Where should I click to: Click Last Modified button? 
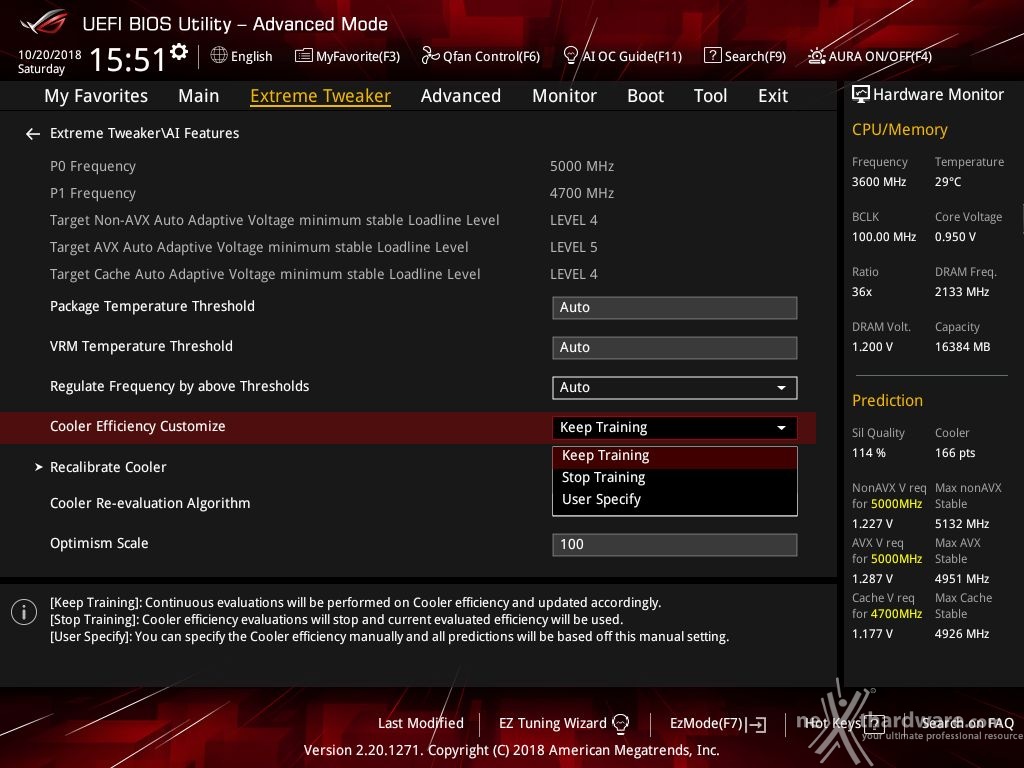click(421, 724)
